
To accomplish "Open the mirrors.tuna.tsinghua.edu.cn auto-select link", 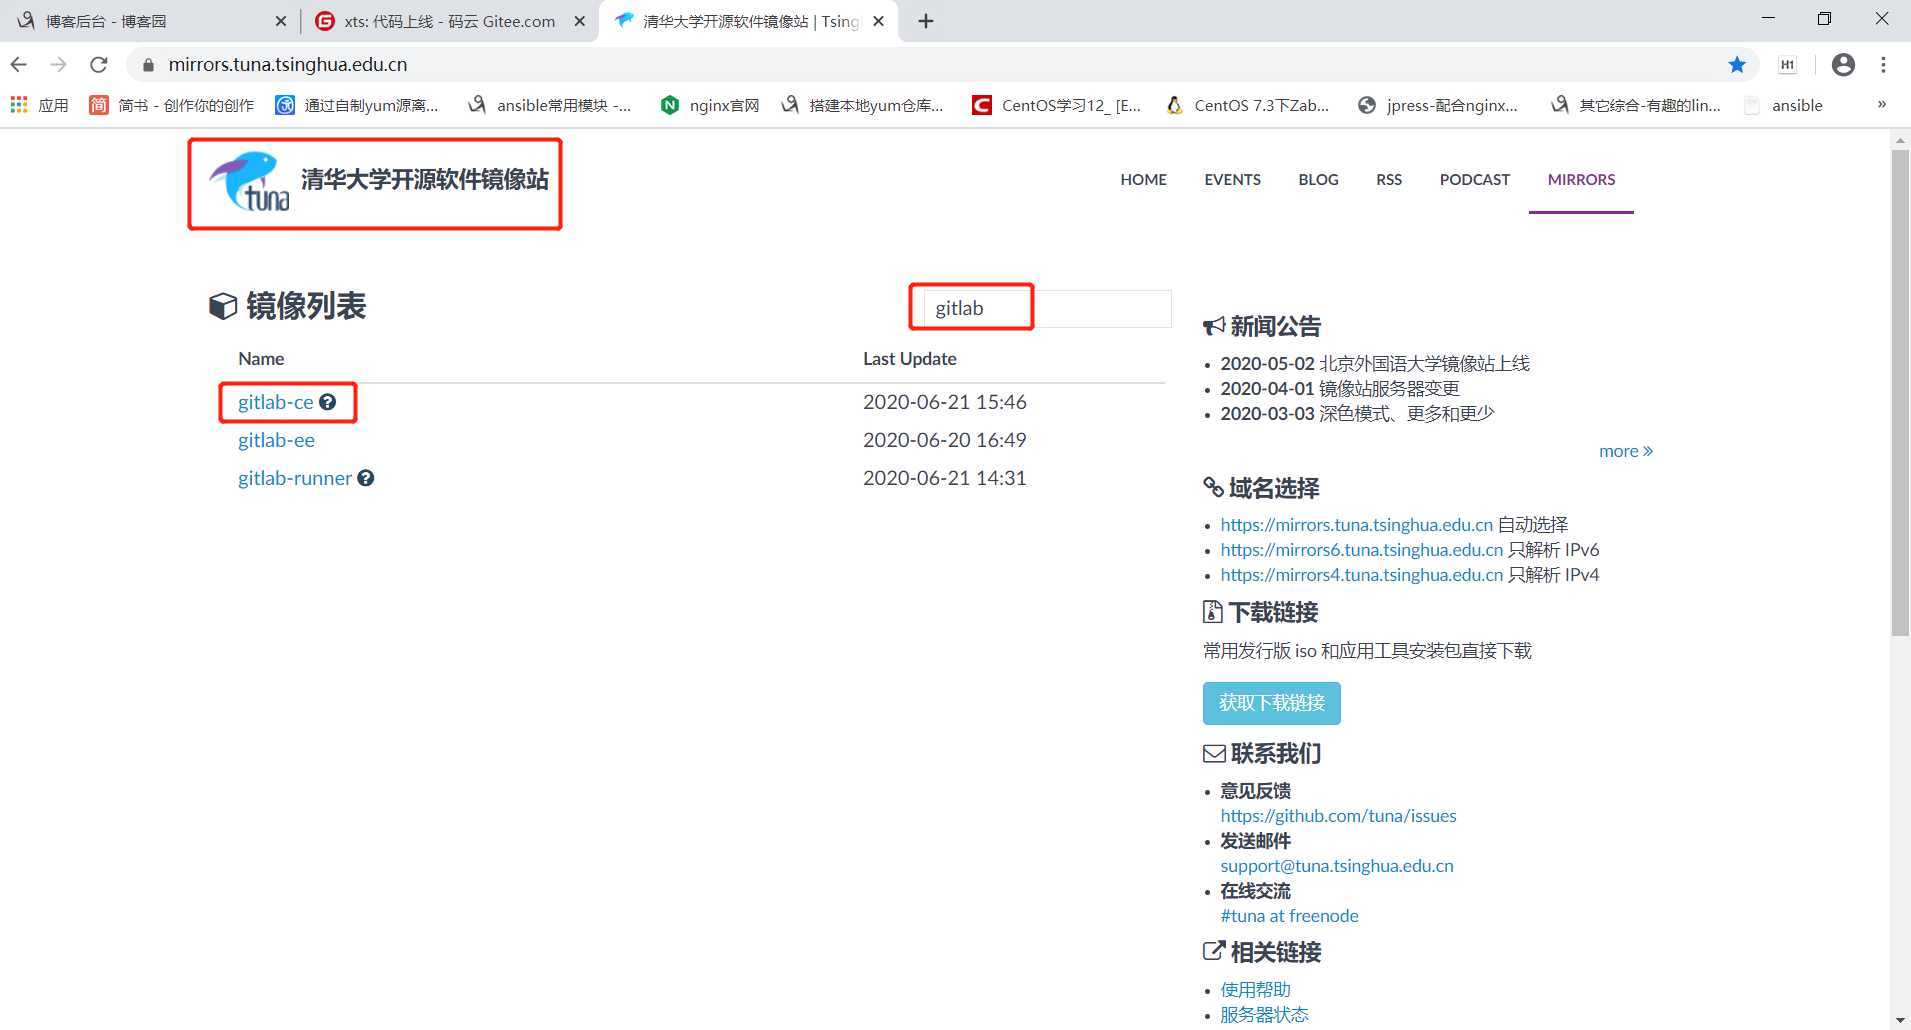I will [1356, 525].
